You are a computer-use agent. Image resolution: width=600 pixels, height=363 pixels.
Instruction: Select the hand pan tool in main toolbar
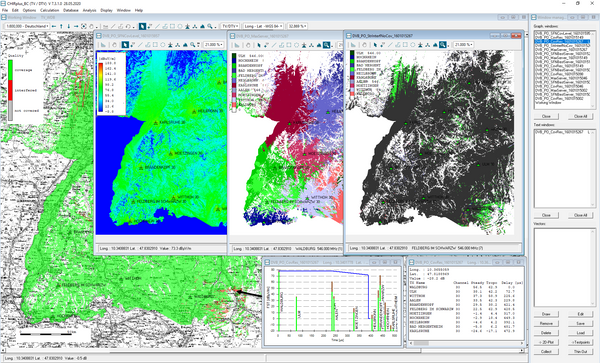pyautogui.click(x=91, y=26)
